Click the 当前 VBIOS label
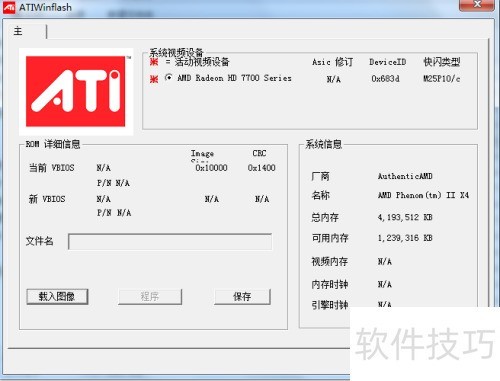This screenshot has height=381, width=500. coord(52,168)
